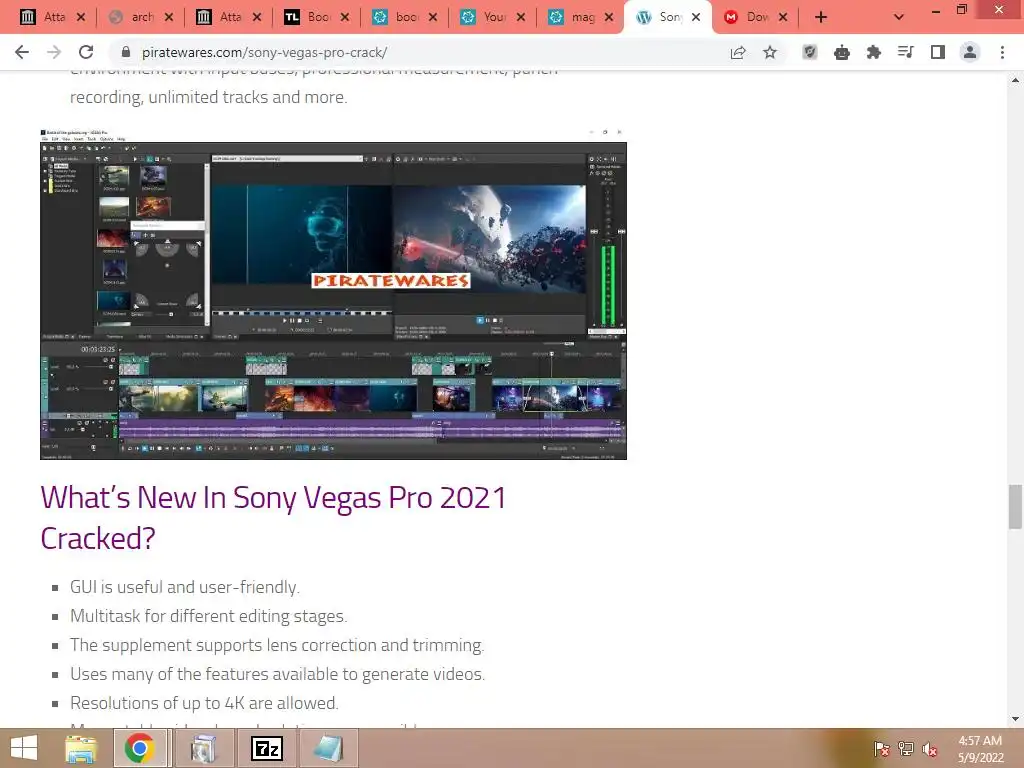Image resolution: width=1024 pixels, height=768 pixels.
Task: Close the mag tab
Action: [x=609, y=17]
